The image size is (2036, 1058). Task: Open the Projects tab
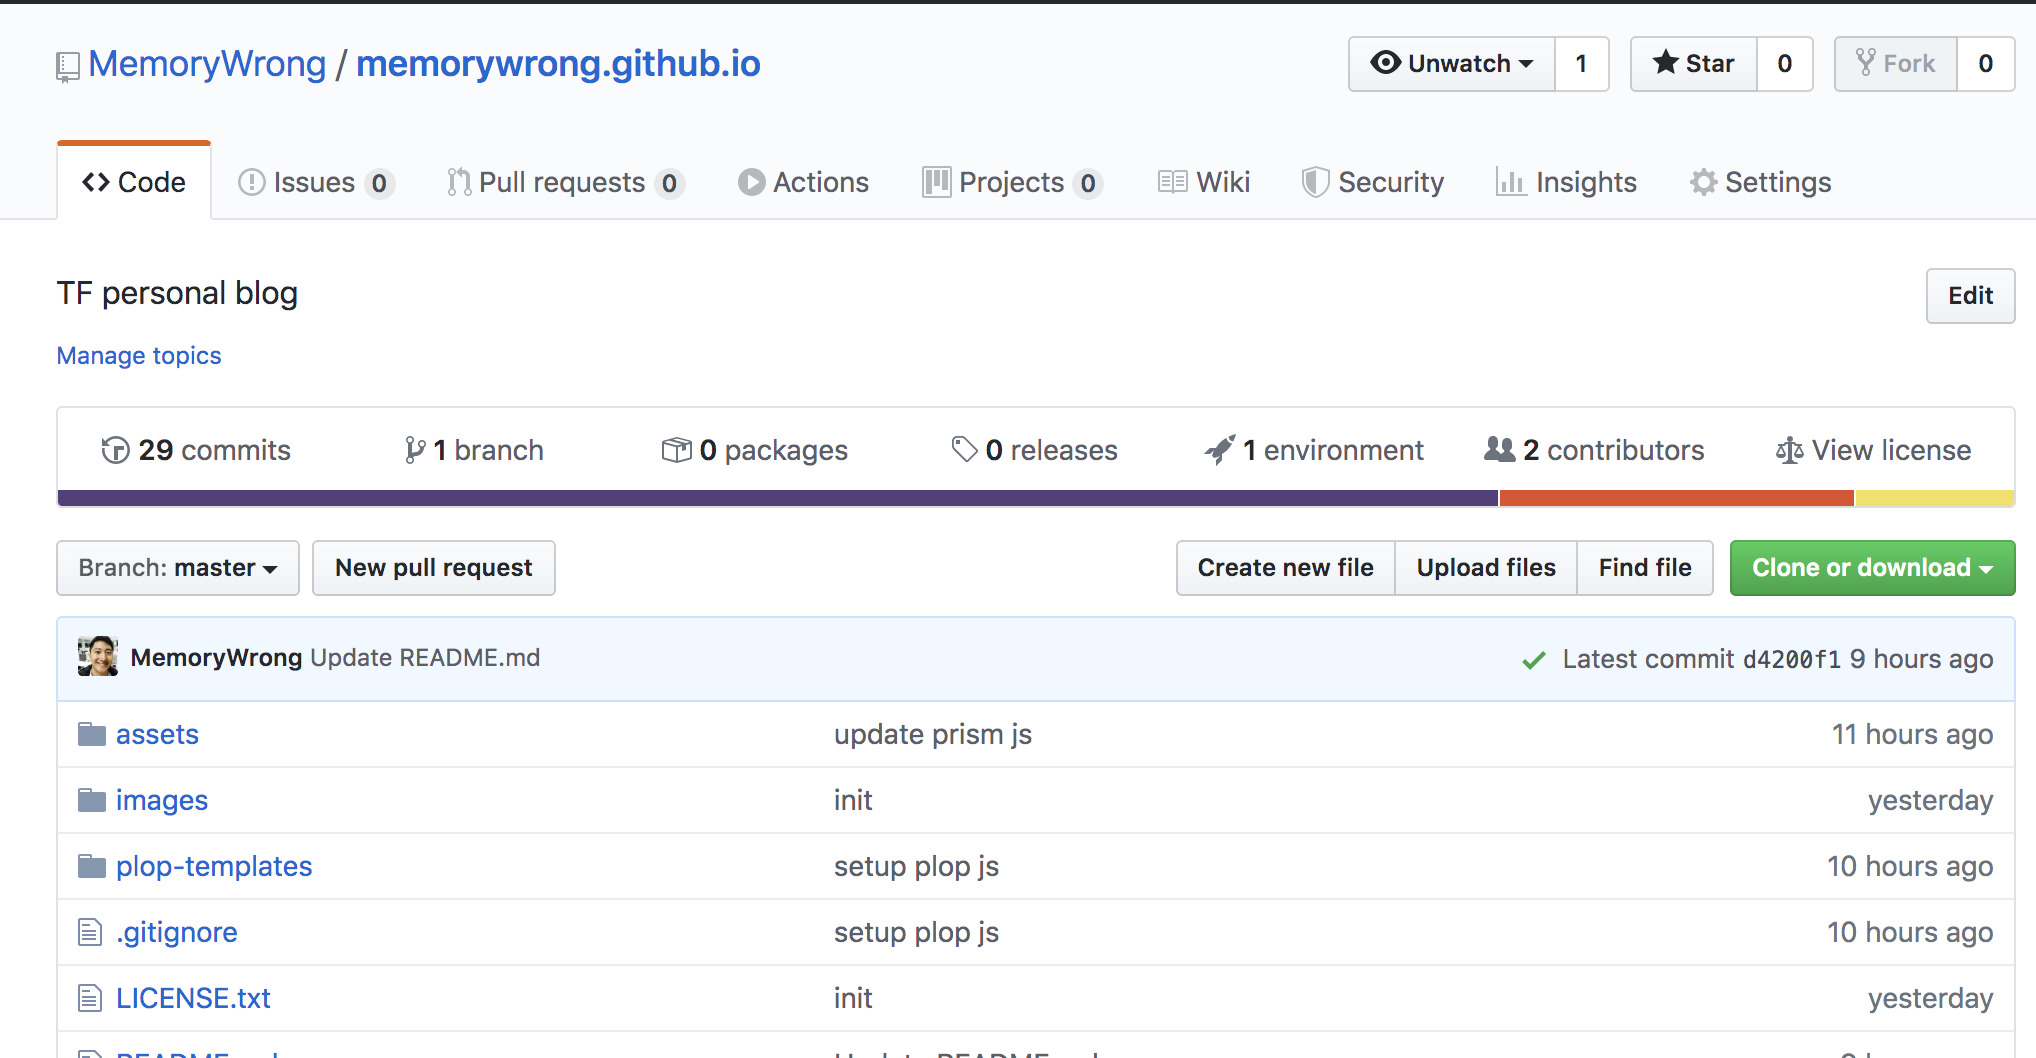tap(1012, 182)
